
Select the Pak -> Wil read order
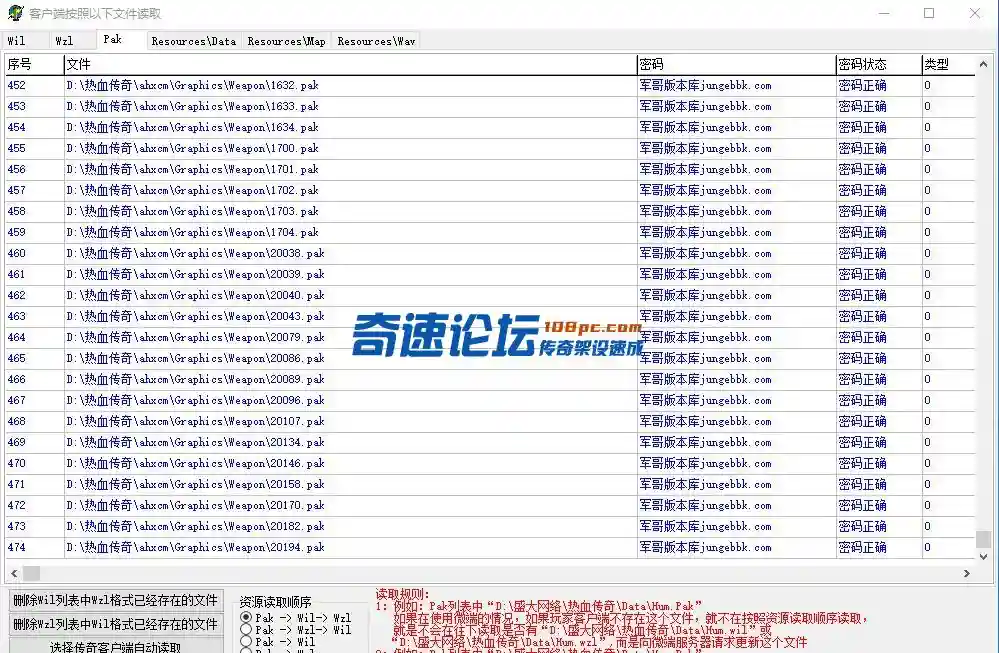278,642
